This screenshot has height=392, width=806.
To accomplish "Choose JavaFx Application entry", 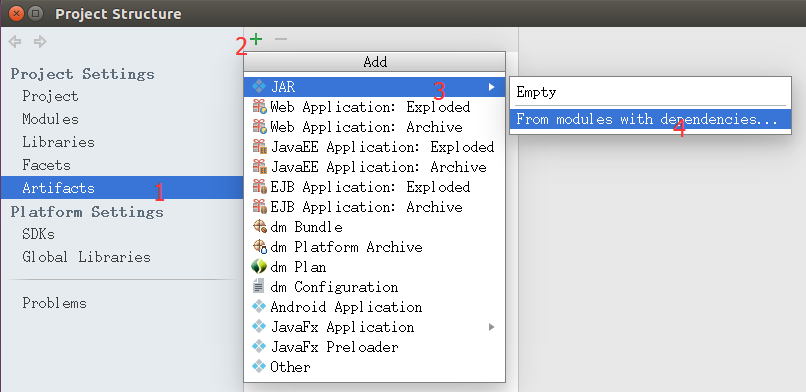I will coord(374,327).
